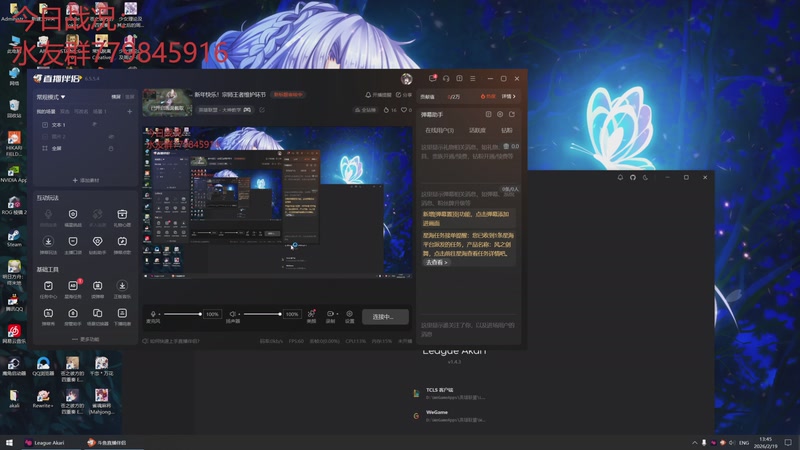This screenshot has height=450, width=800.
Task: Open the gift box tool in 互动玩法
Action: [122, 214]
